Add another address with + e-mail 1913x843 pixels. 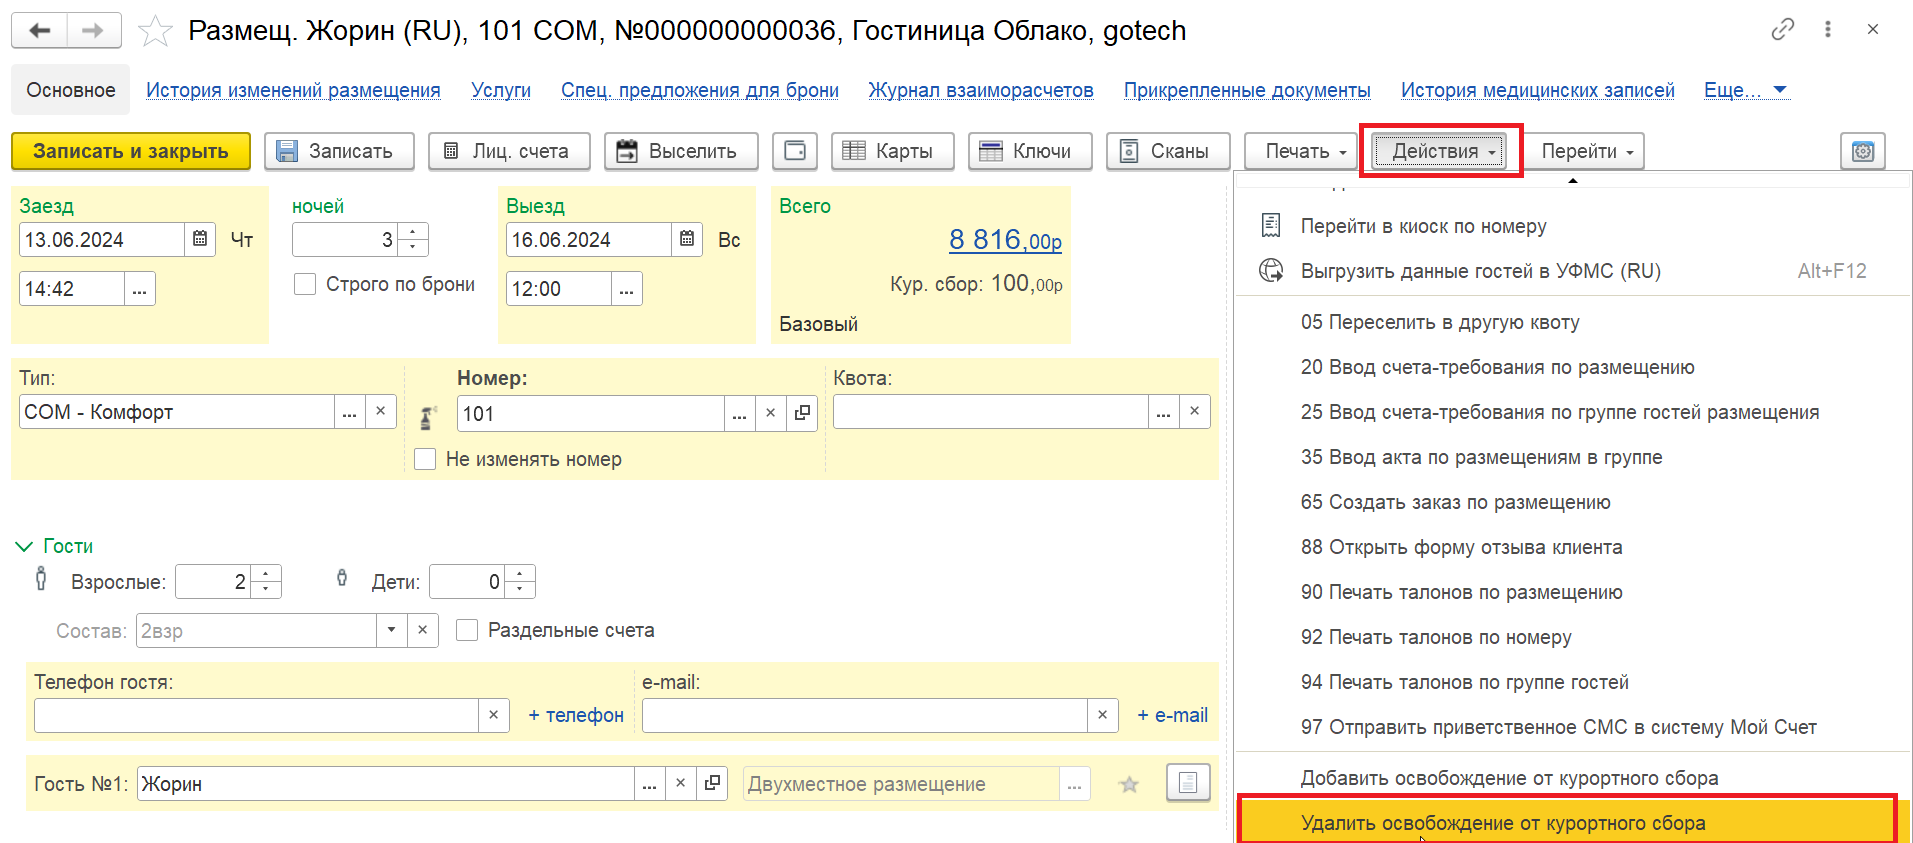pos(1172,715)
